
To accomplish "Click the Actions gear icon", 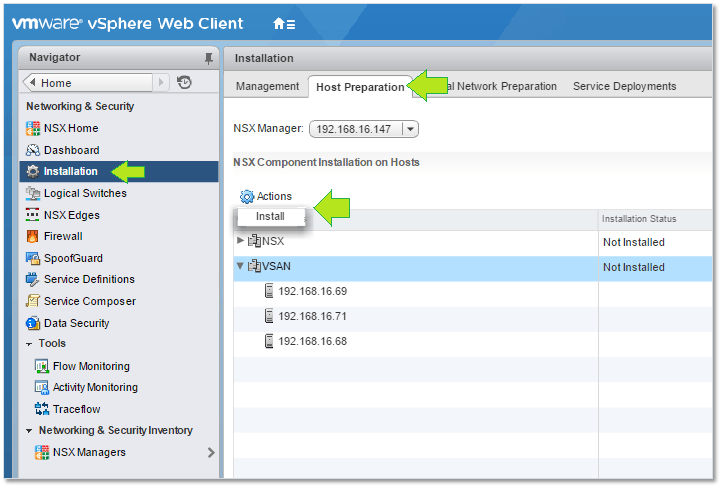I will coord(247,197).
